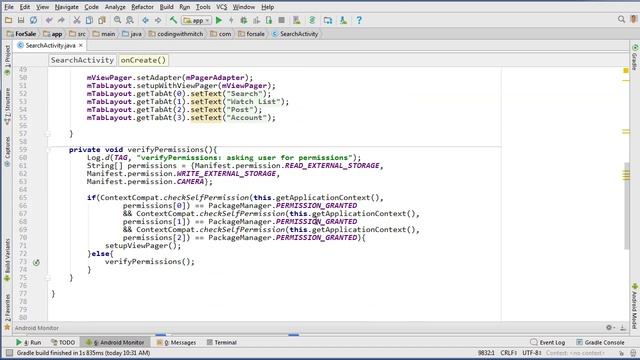Open the SDK Manager download icon
The height and width of the screenshot is (360, 640).
click(x=343, y=20)
